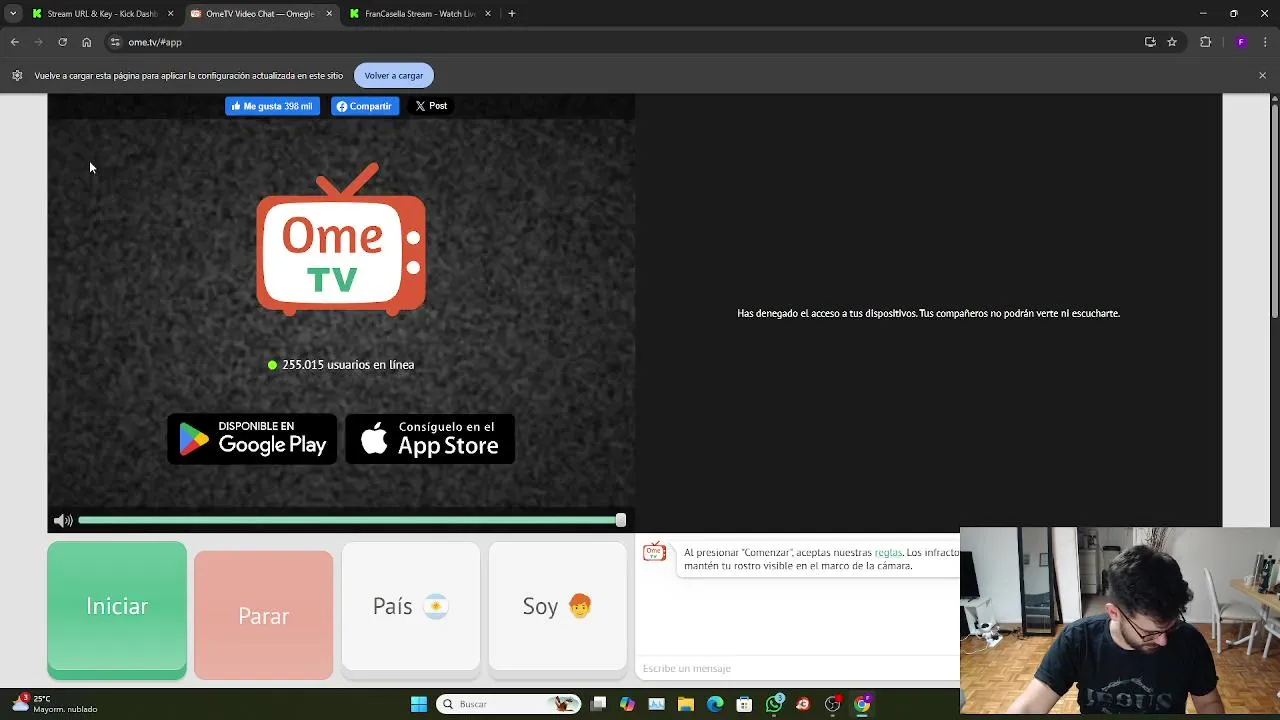Click the ome.tv address bar URL

(155, 42)
